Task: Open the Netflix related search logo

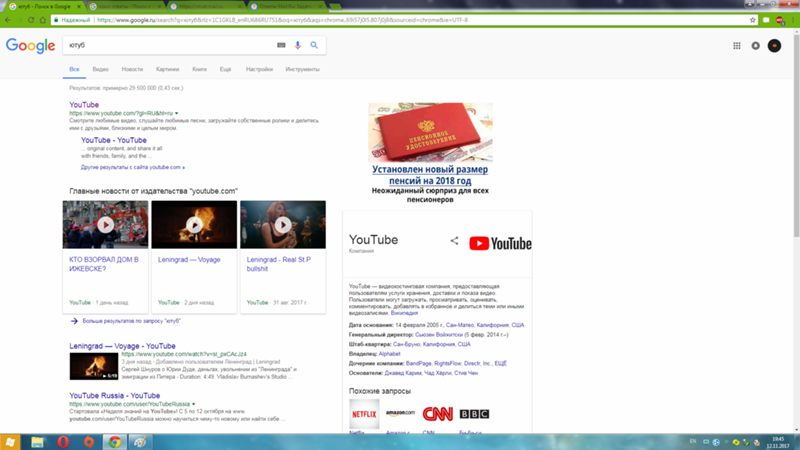Action: pyautogui.click(x=364, y=414)
